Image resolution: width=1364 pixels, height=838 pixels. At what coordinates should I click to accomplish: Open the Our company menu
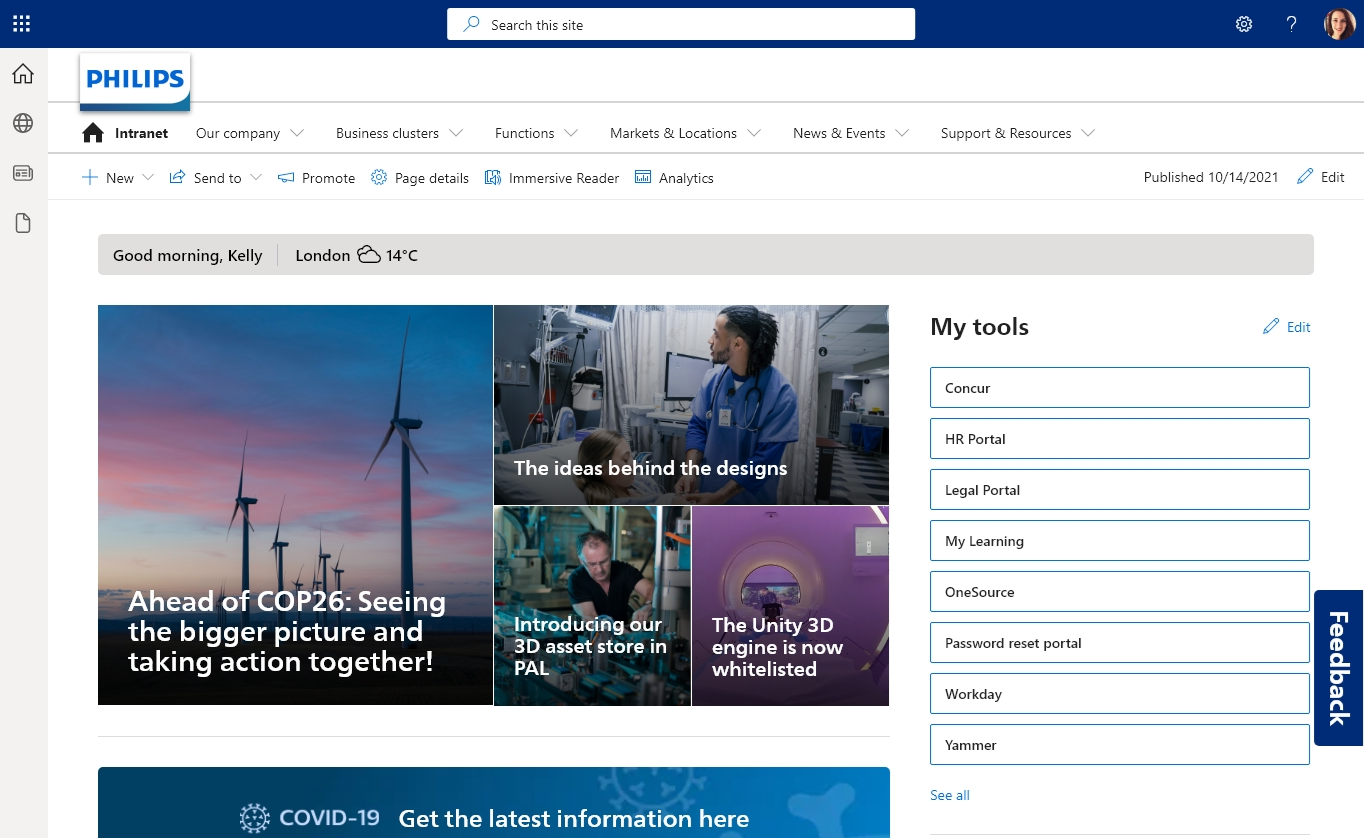[x=238, y=133]
